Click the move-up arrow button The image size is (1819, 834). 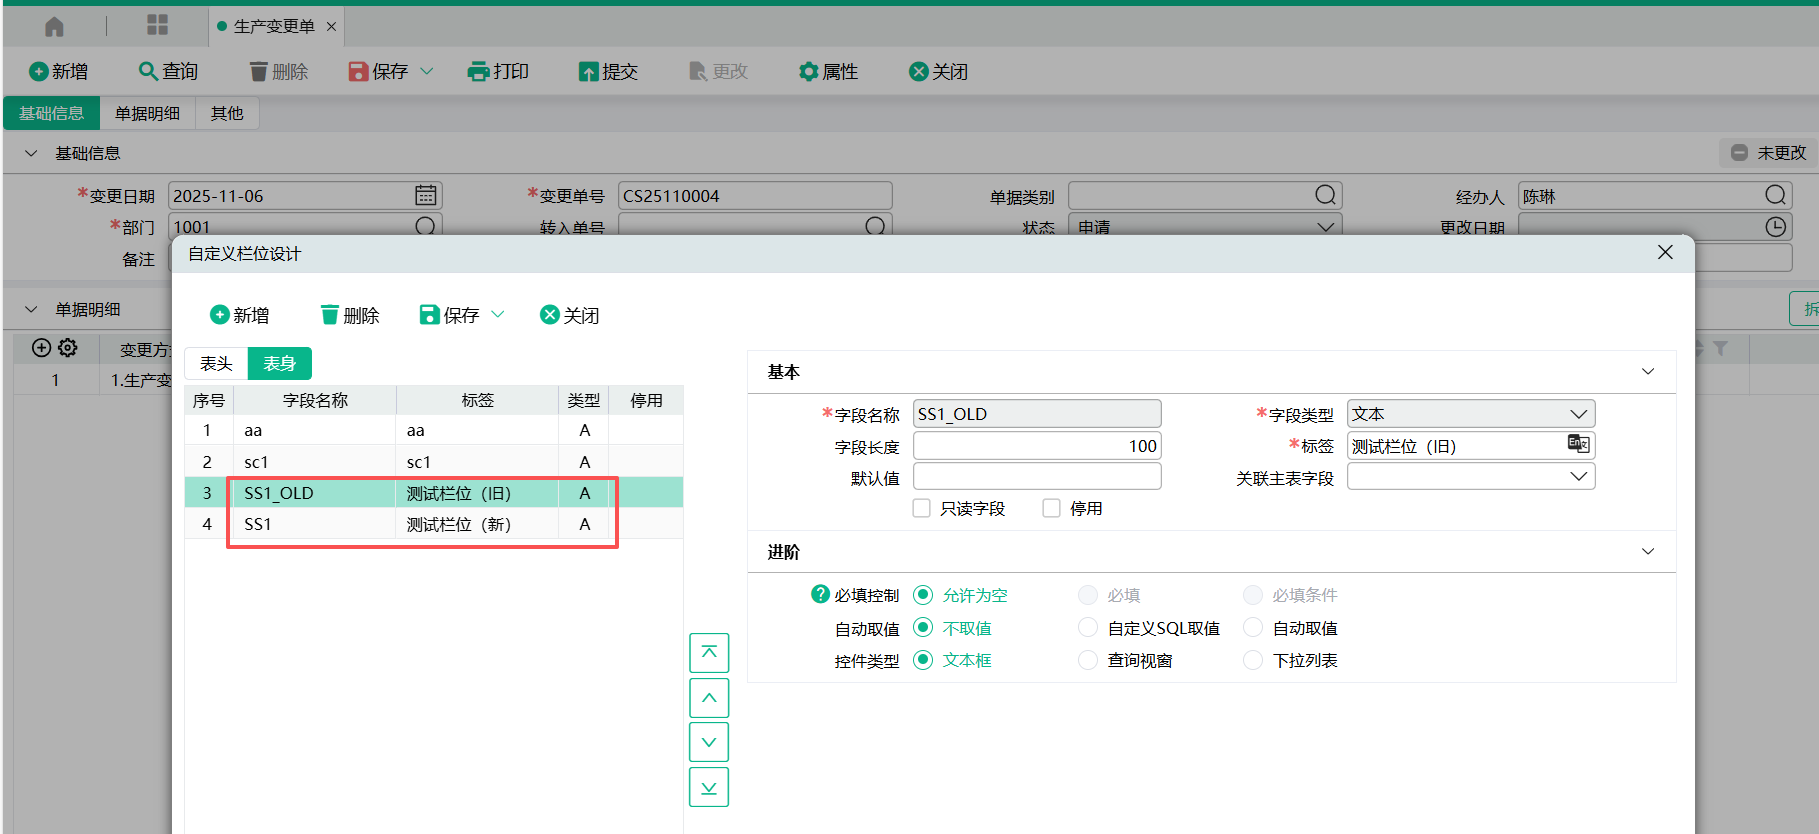pos(708,698)
